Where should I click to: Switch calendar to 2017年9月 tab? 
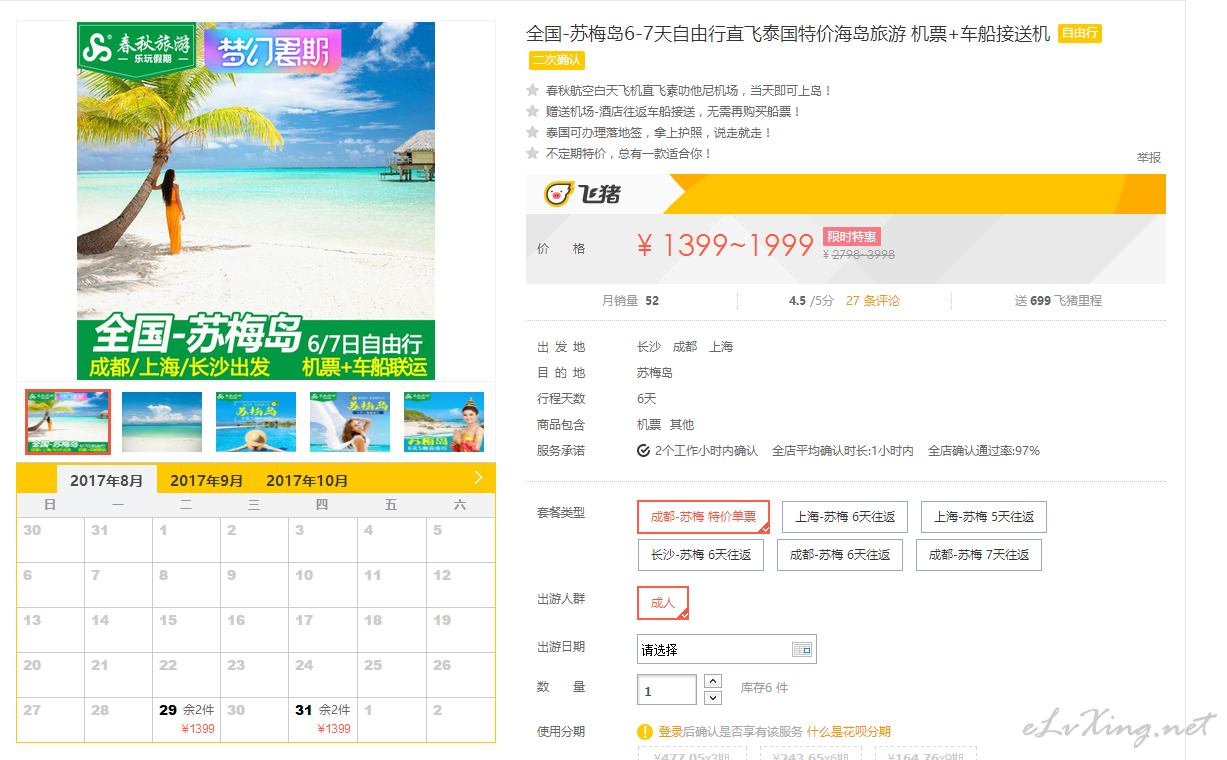(x=206, y=480)
